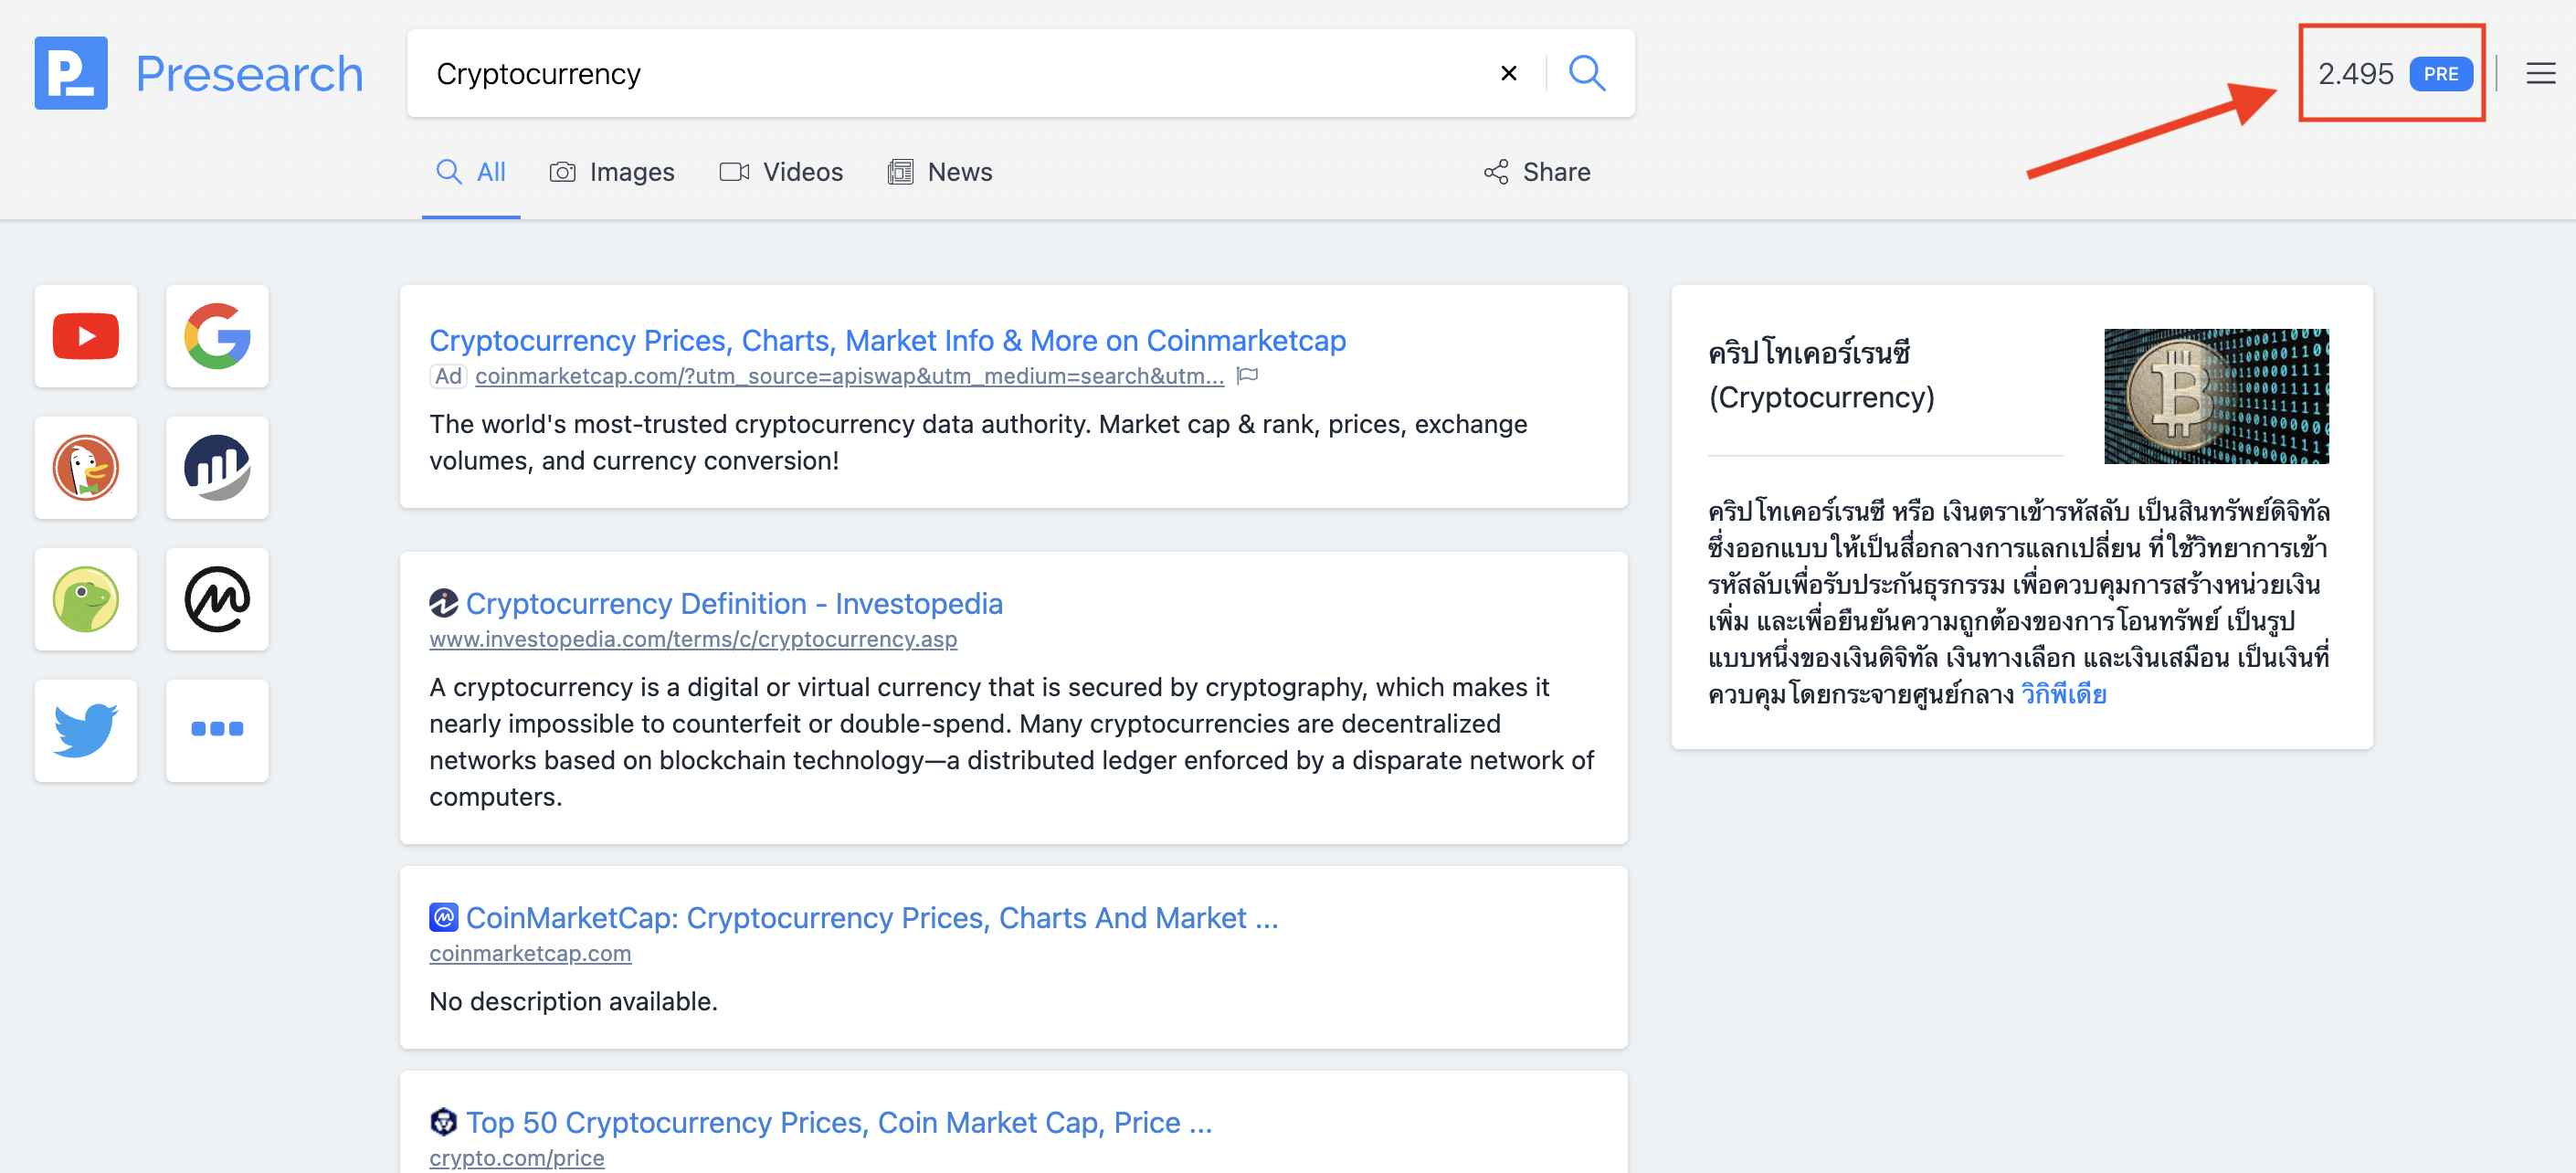This screenshot has height=1173, width=2576.
Task: Click the DuckDuckGo provider icon
Action: 85,467
